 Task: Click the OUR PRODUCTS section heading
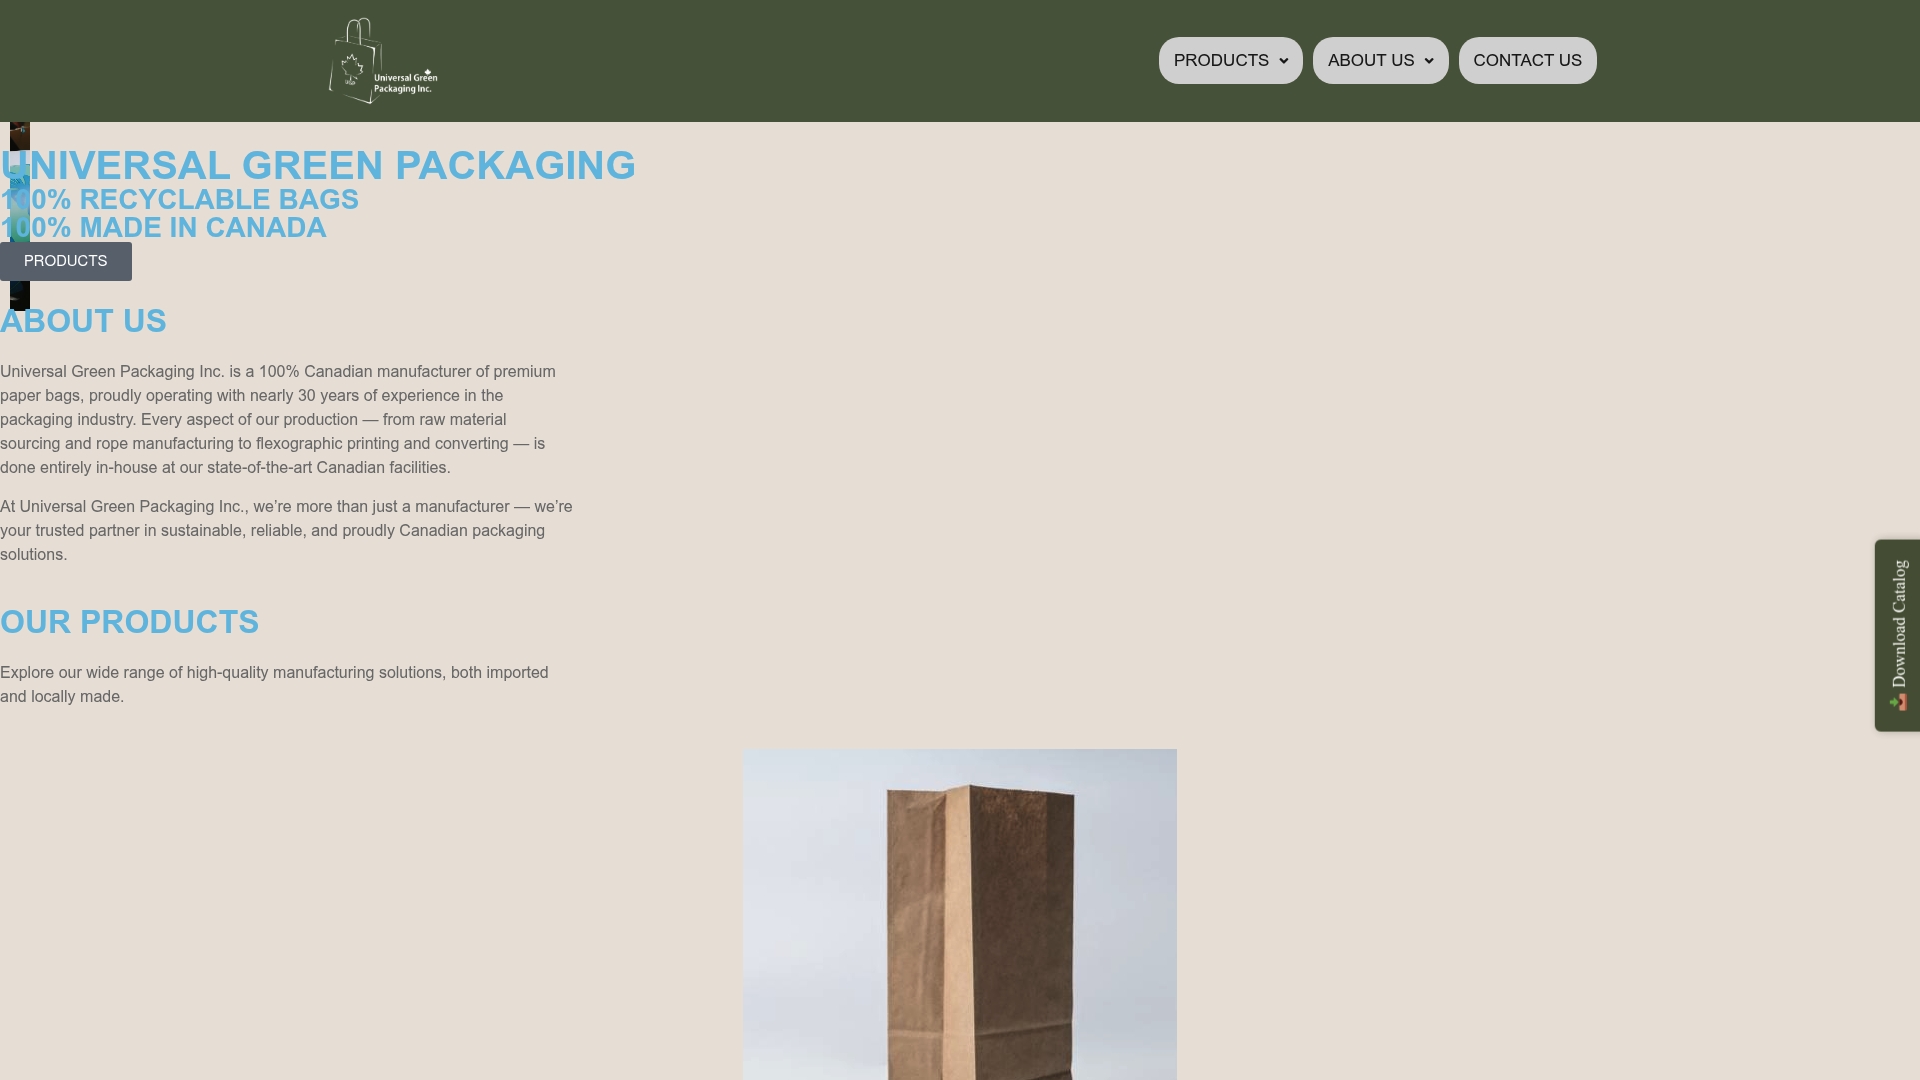130,623
